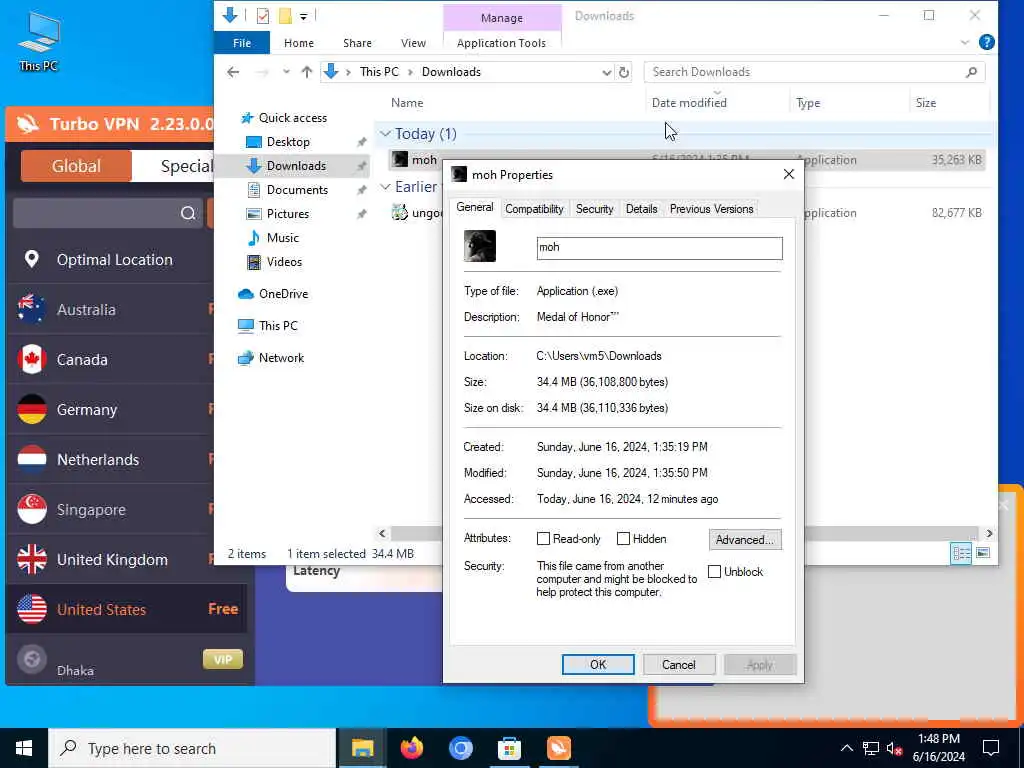Show hidden system tray icons
Image resolution: width=1024 pixels, height=768 pixels.
846,748
